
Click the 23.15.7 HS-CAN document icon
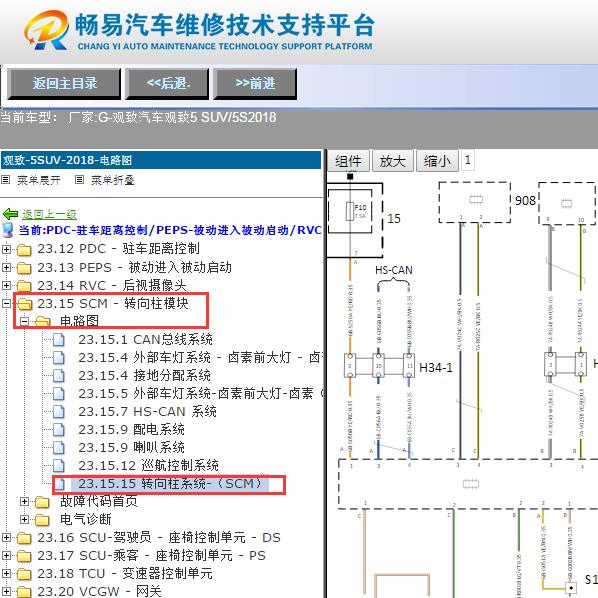pos(59,412)
